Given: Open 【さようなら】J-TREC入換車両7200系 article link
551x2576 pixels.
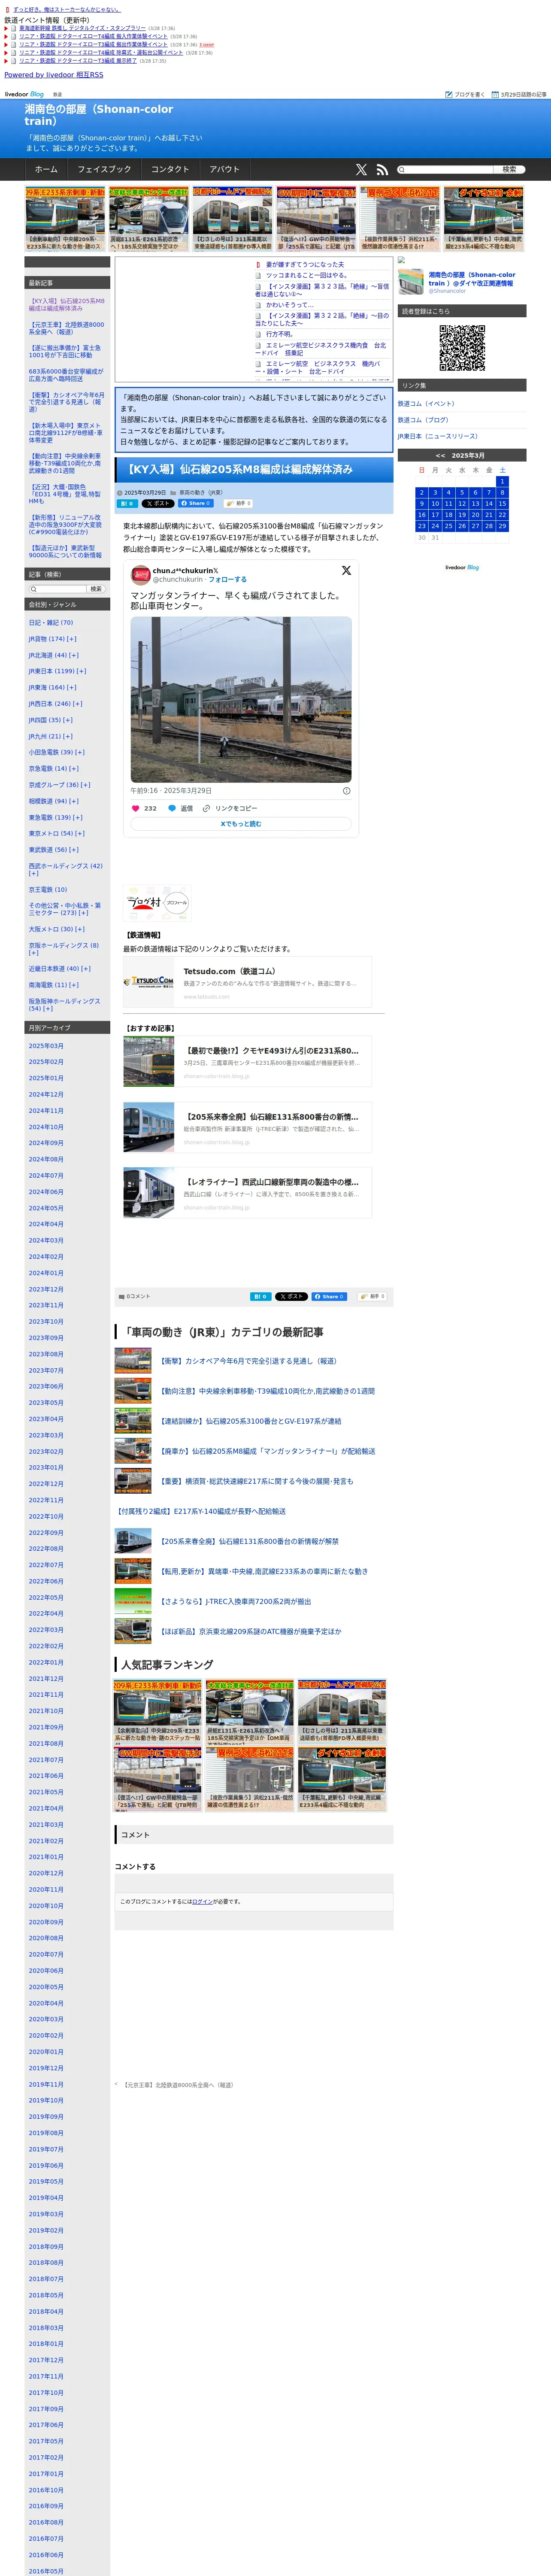Looking at the screenshot, I should pyautogui.click(x=235, y=1601).
